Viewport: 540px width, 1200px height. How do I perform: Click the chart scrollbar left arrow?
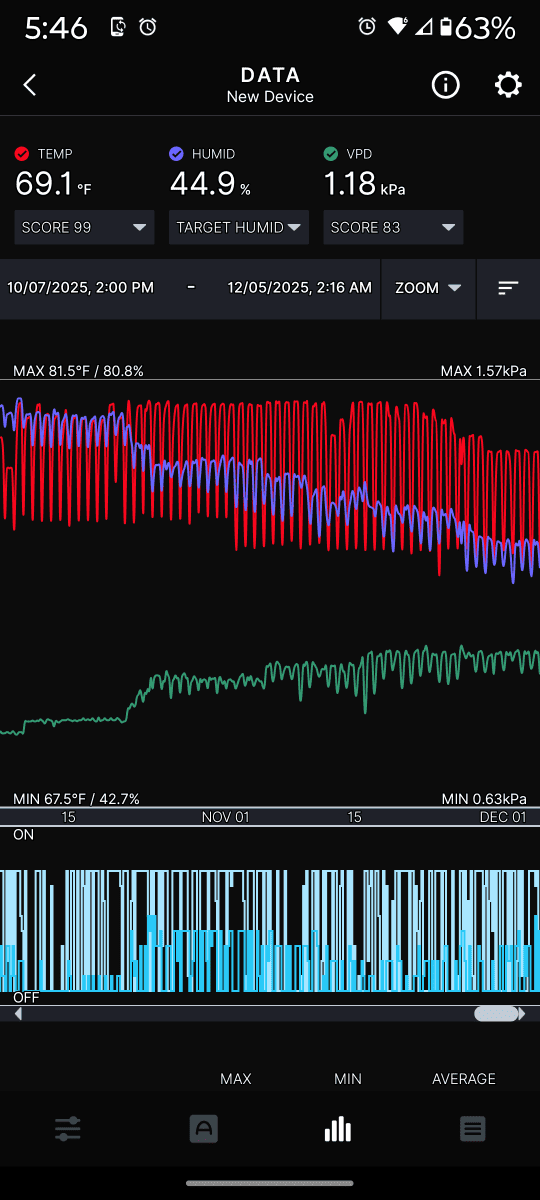tap(18, 1014)
